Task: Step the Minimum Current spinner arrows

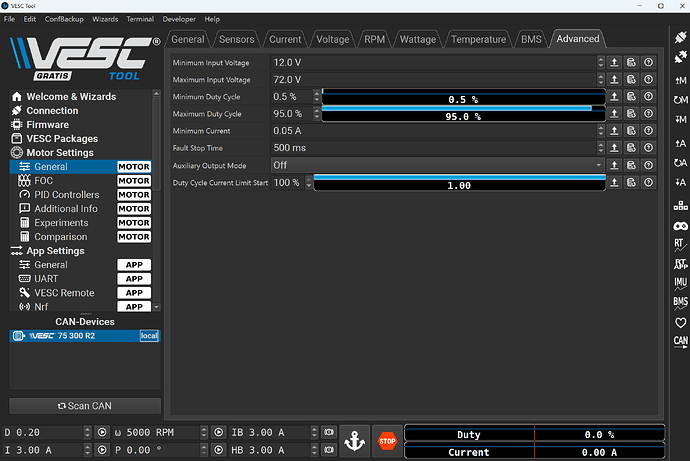Action: click(600, 131)
